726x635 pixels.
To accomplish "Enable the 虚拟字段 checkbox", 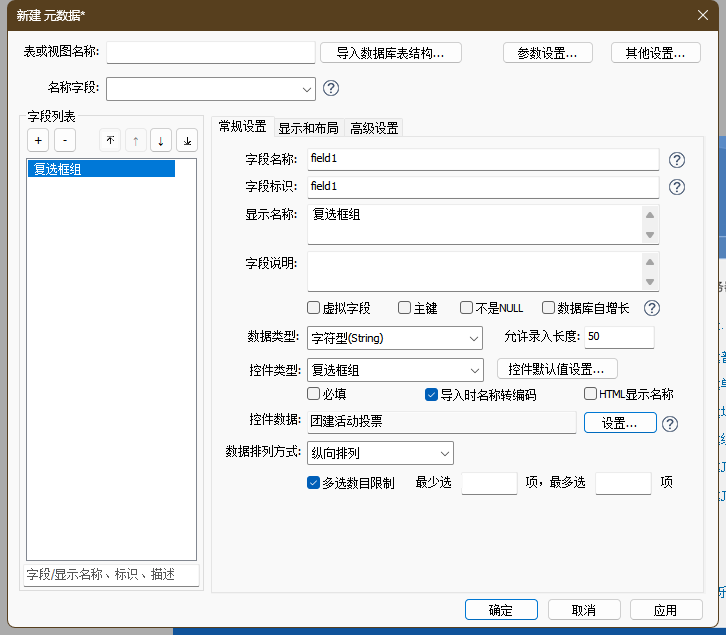I will point(314,308).
